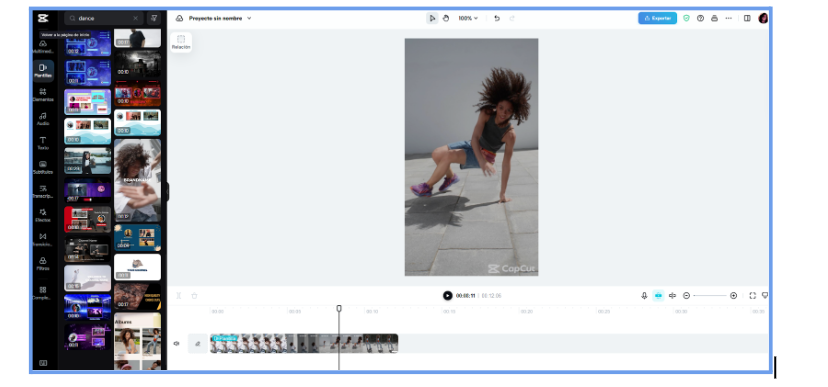Click the CapCut logo home icon

pyautogui.click(x=43, y=18)
